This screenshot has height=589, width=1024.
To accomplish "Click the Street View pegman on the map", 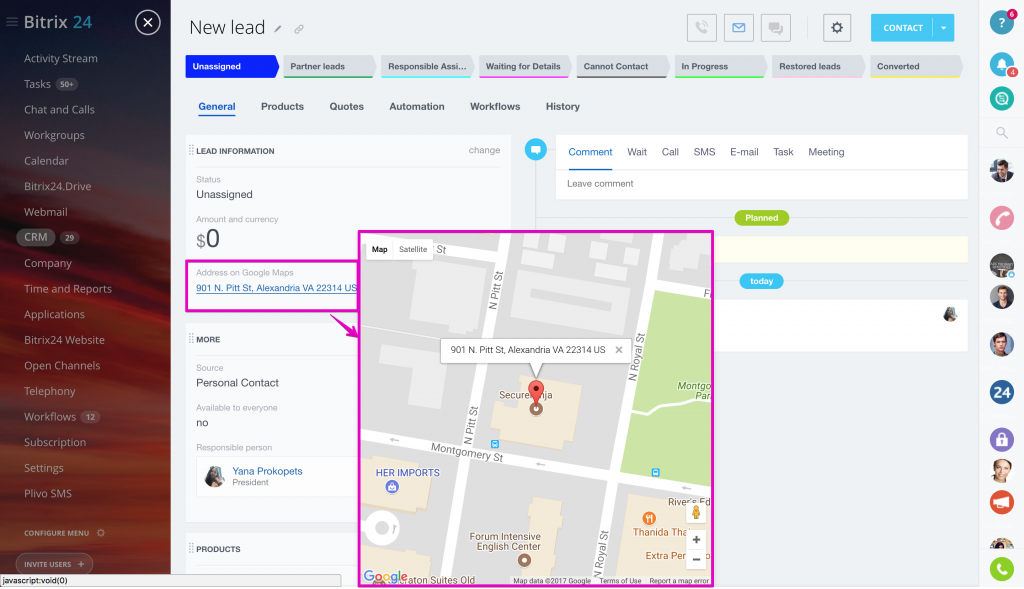I will point(696,513).
